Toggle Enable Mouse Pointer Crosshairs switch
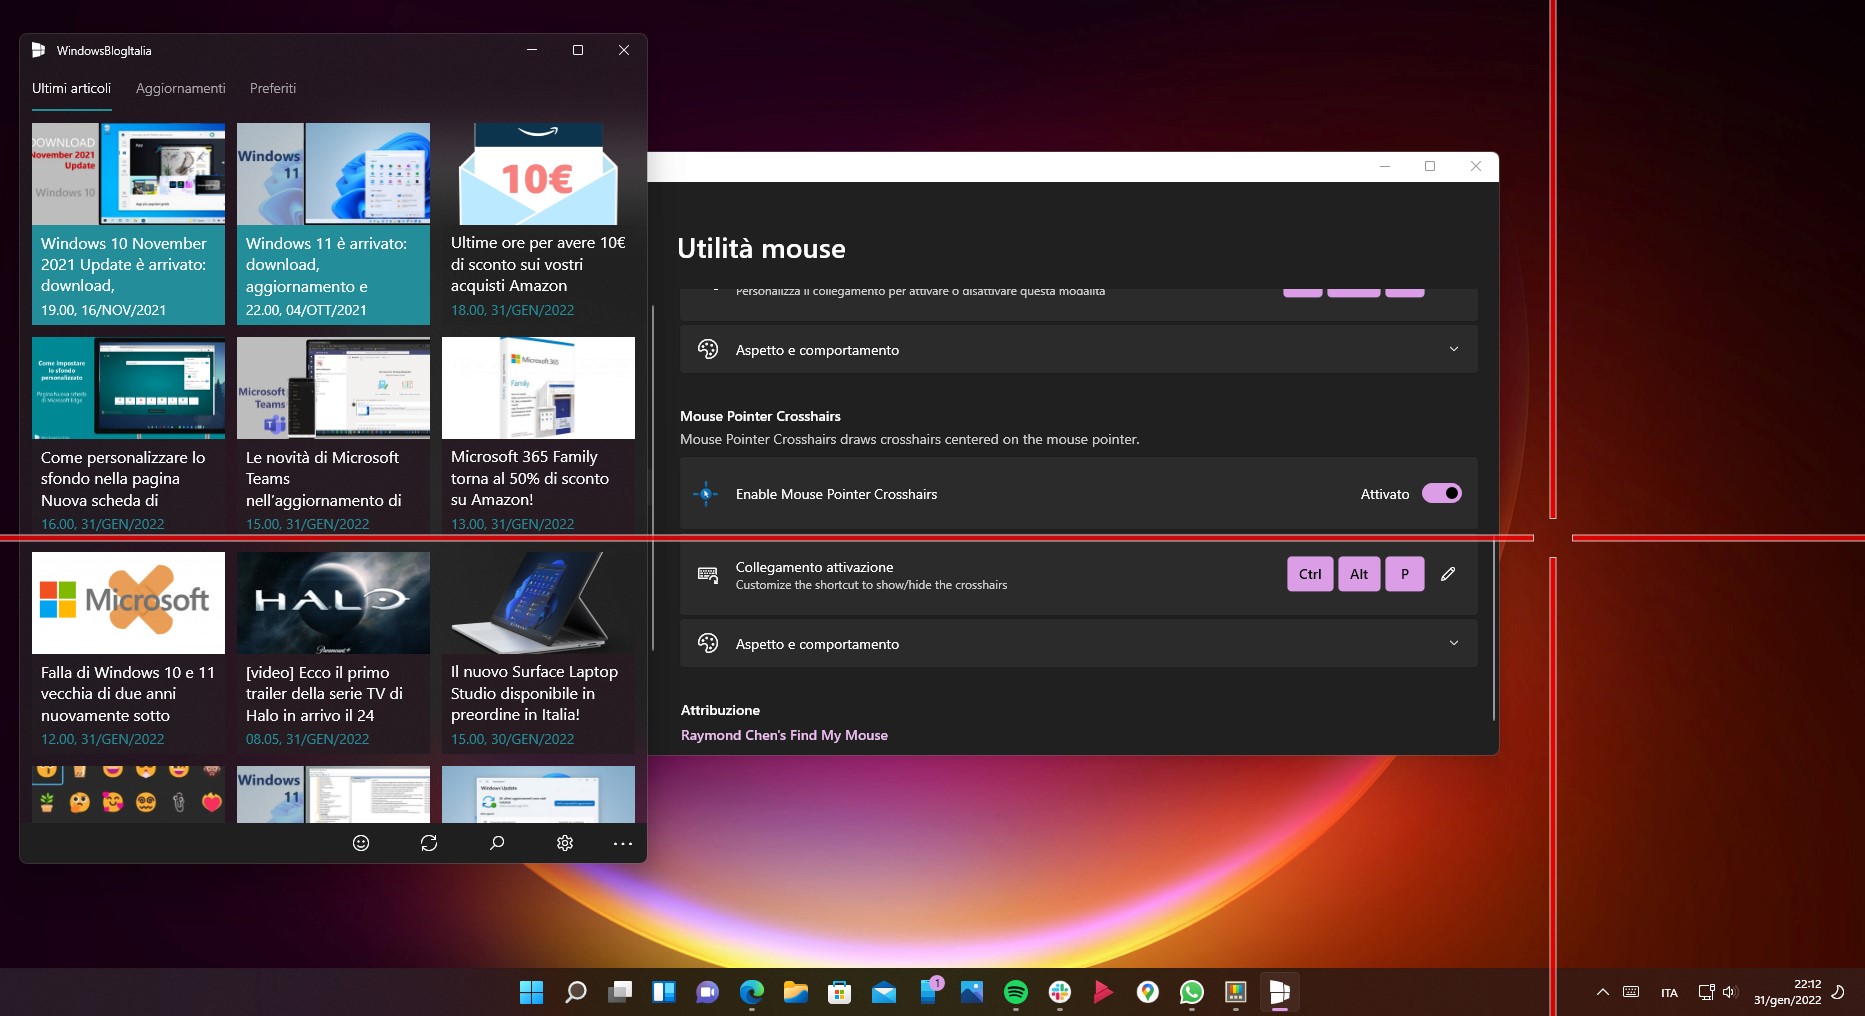This screenshot has height=1016, width=1865. point(1442,493)
